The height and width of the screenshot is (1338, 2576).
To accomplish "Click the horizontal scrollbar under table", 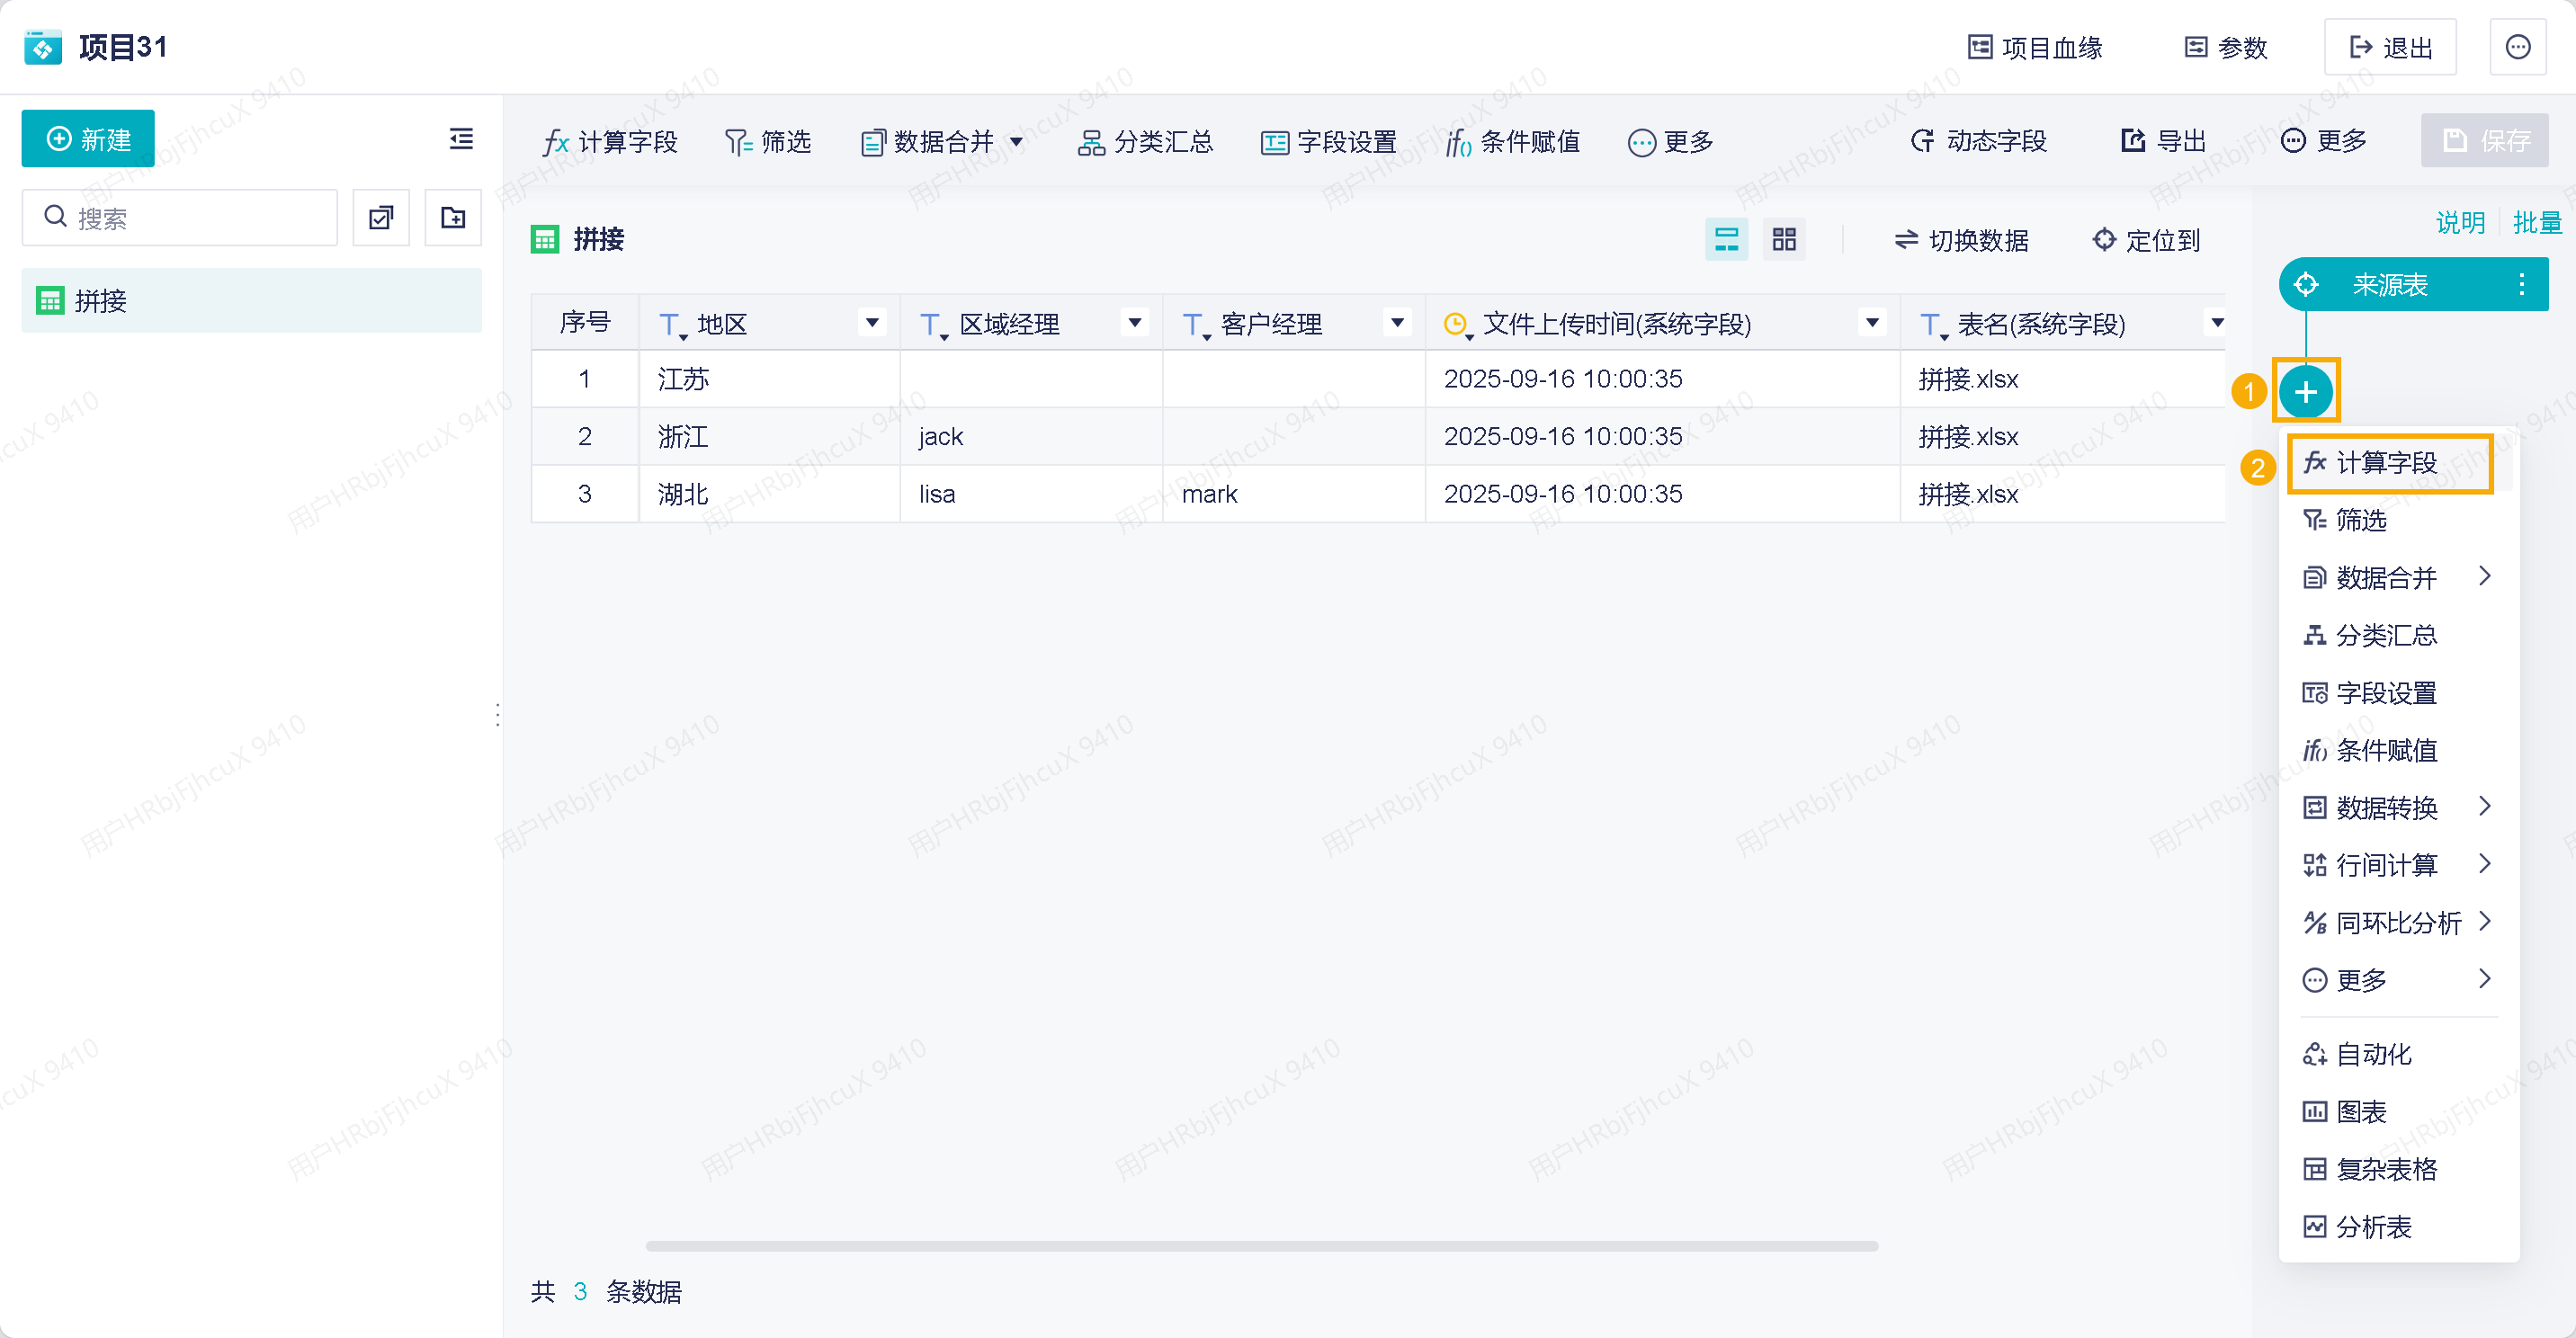I will point(1261,1246).
